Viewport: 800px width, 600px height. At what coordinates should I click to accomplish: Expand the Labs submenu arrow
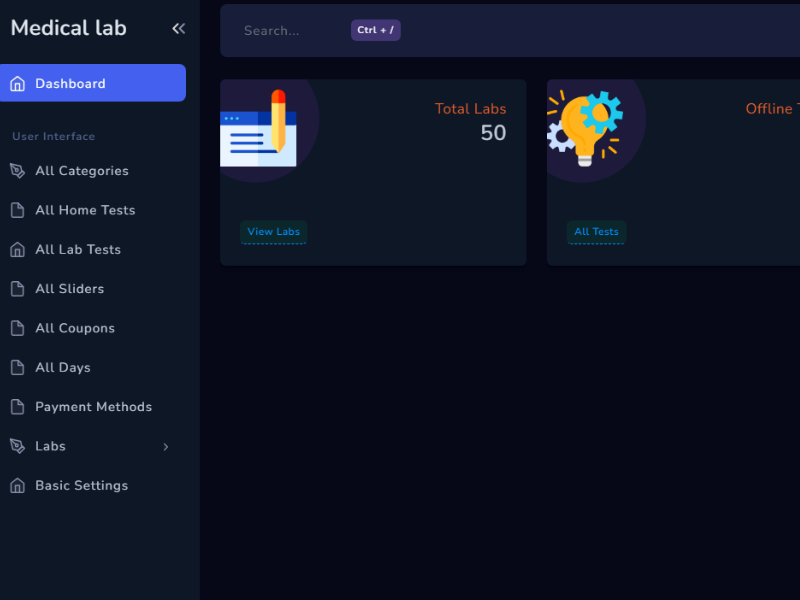point(166,447)
